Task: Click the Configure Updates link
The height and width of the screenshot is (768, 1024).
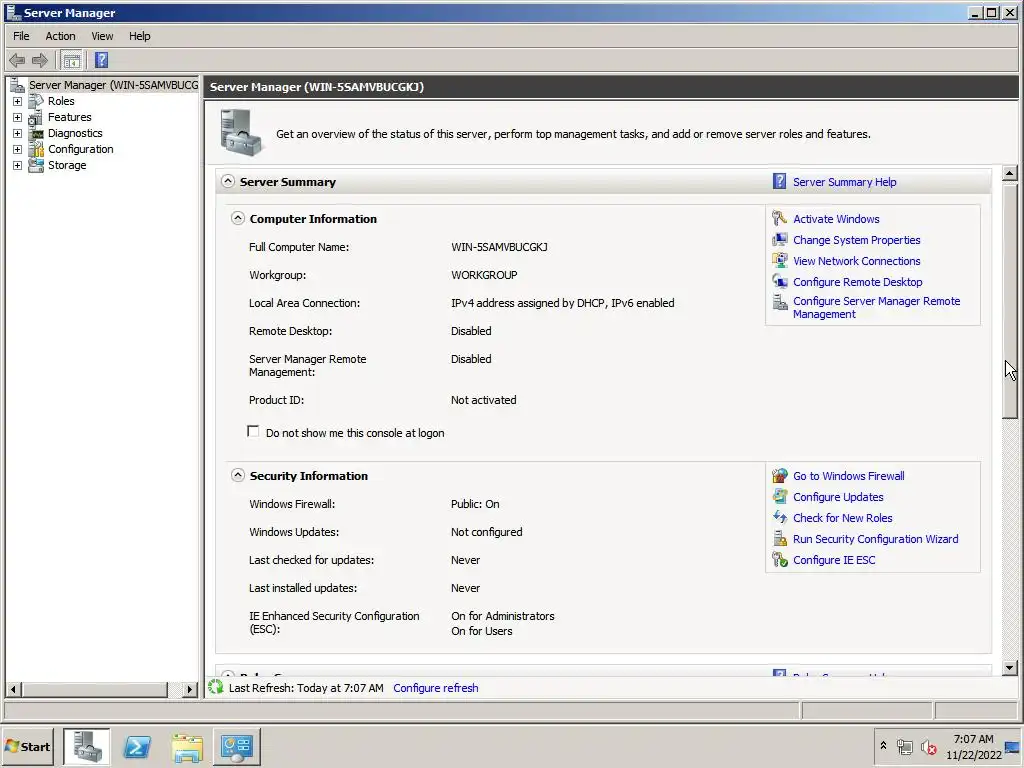Action: point(838,497)
